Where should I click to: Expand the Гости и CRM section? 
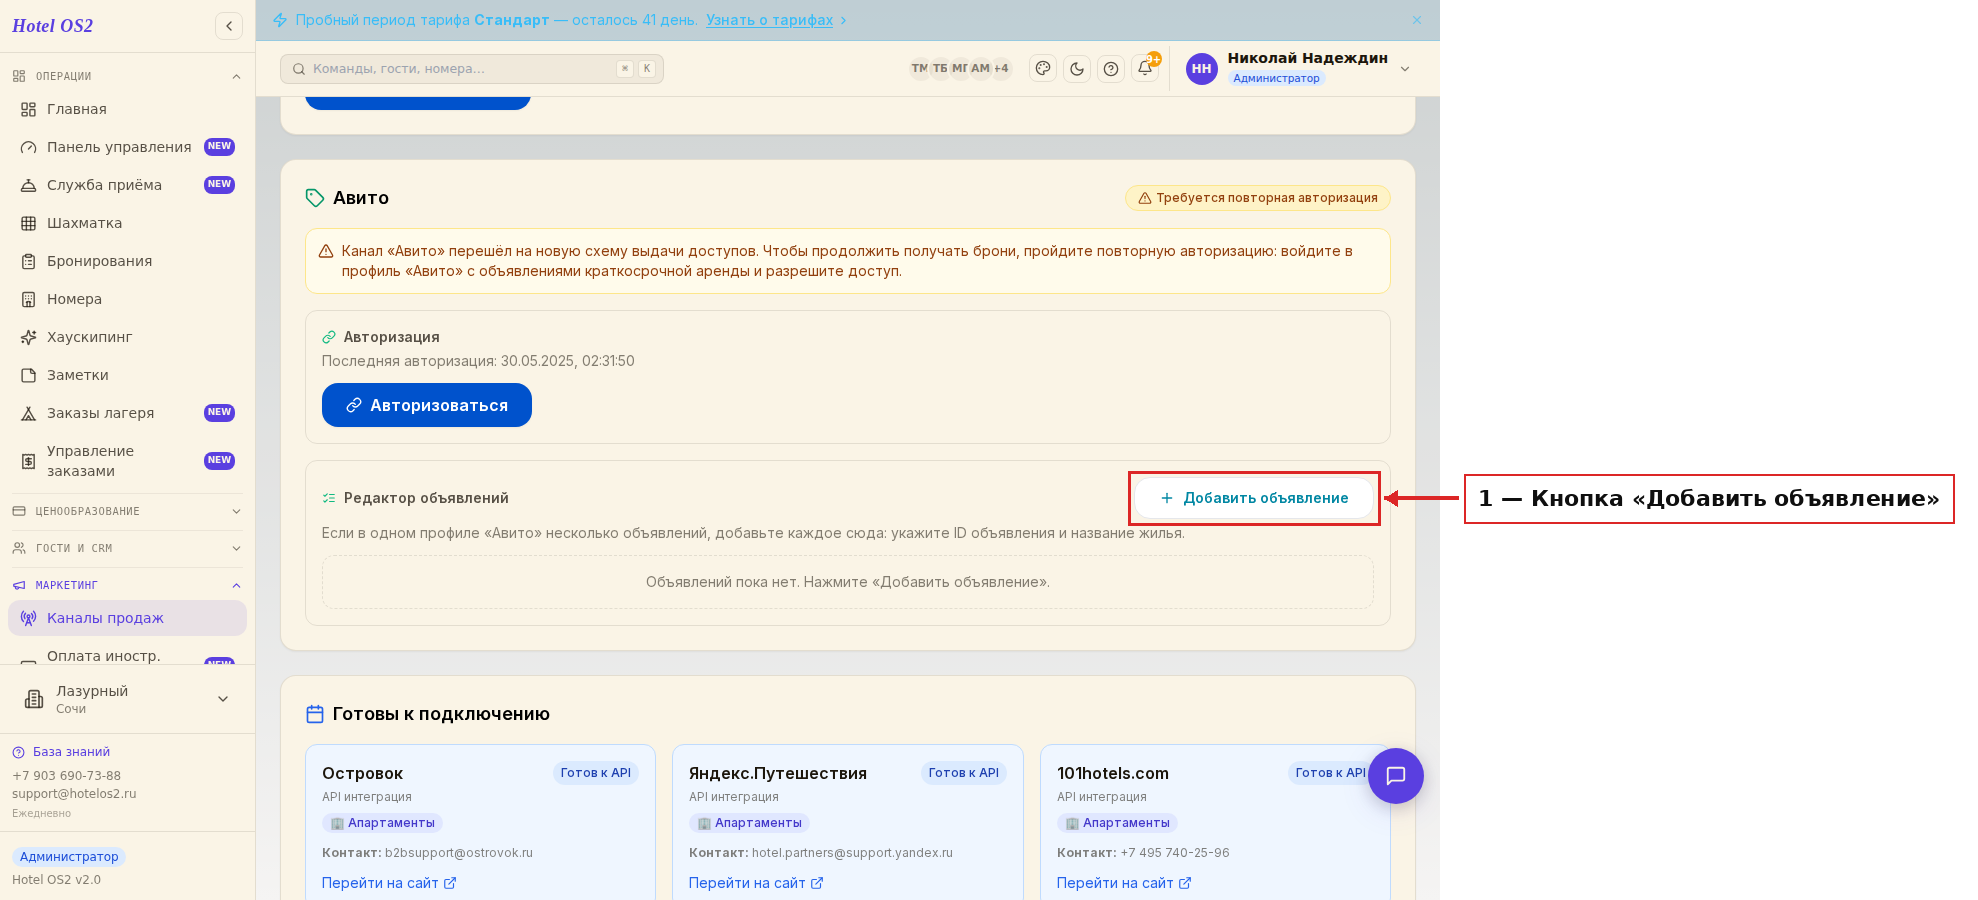pyautogui.click(x=127, y=548)
